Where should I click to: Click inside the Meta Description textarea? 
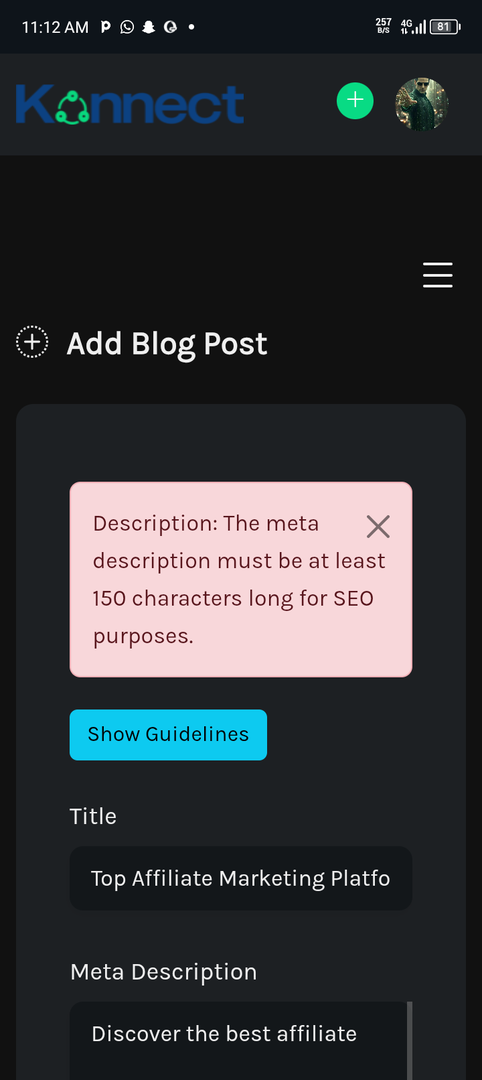238,1041
